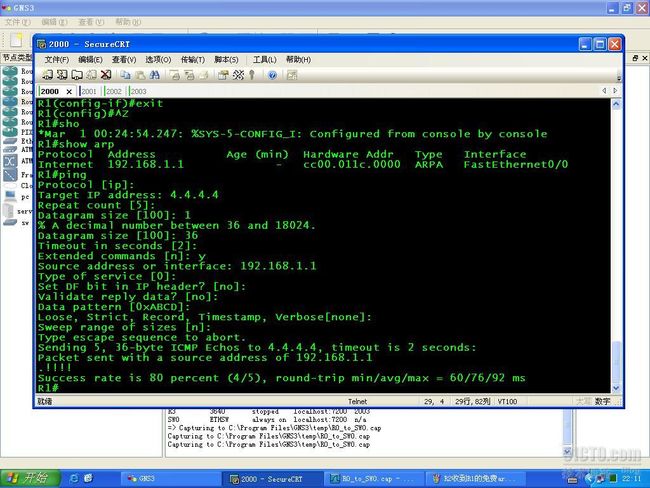Click the tab scroll left arrow

pos(604,90)
